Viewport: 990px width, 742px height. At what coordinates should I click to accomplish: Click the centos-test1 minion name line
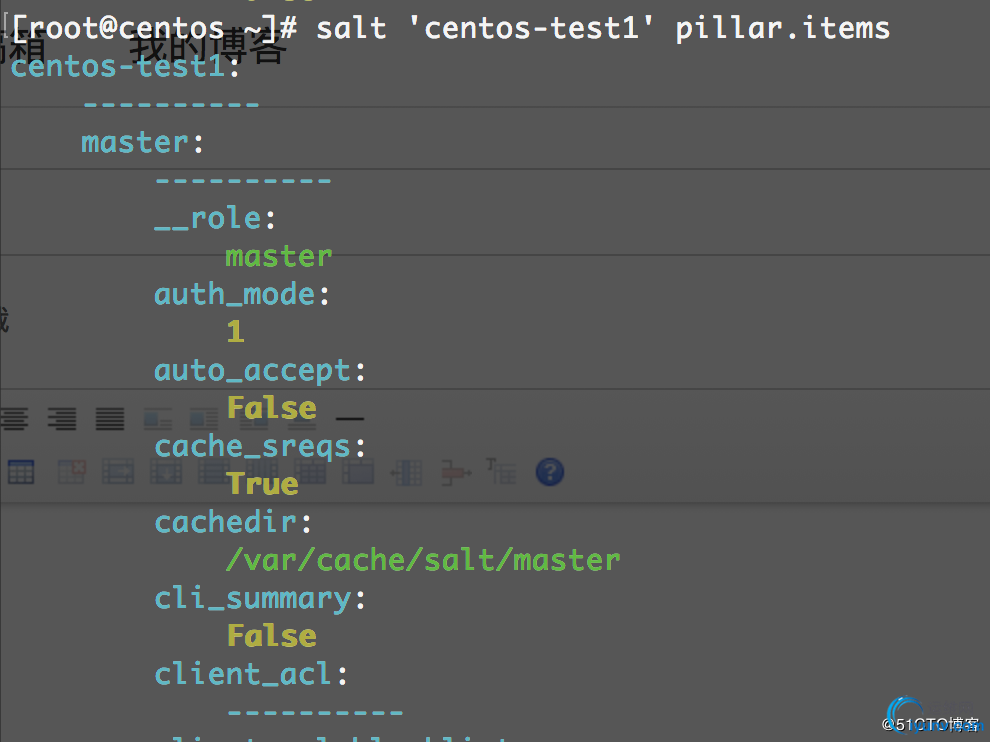coord(125,66)
